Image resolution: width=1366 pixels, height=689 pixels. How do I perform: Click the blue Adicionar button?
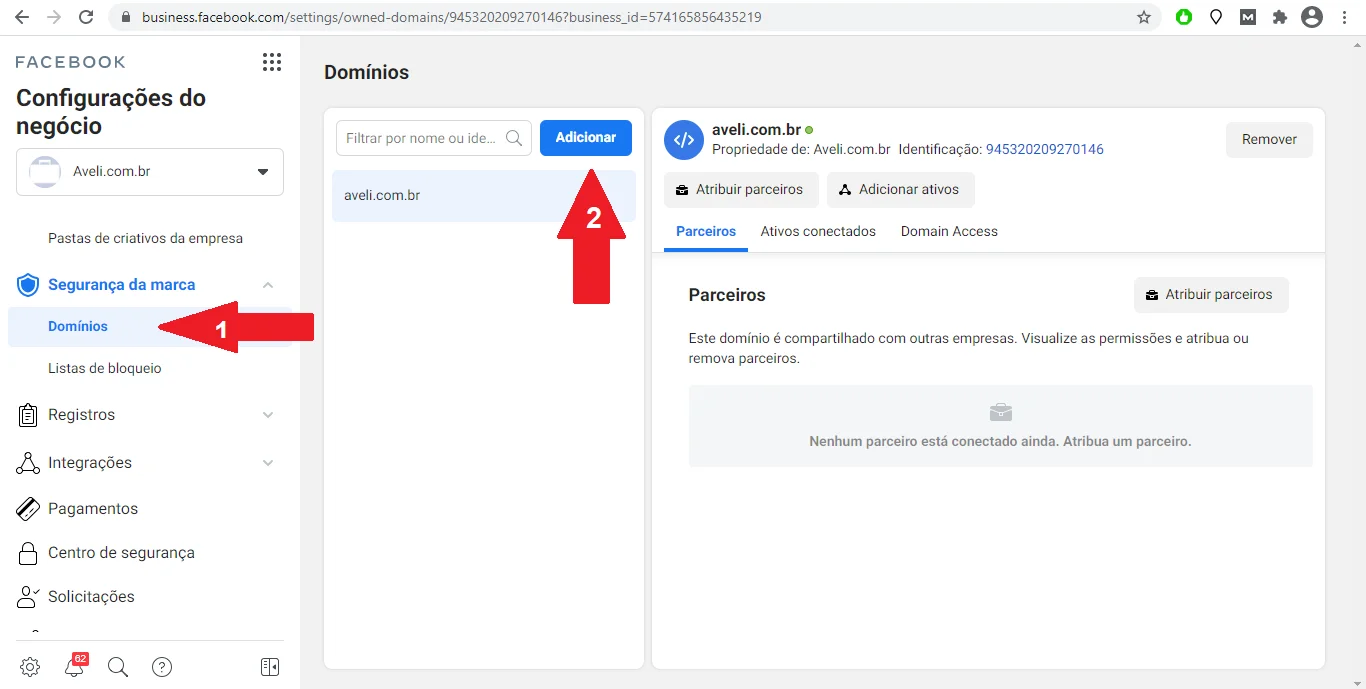pyautogui.click(x=586, y=138)
